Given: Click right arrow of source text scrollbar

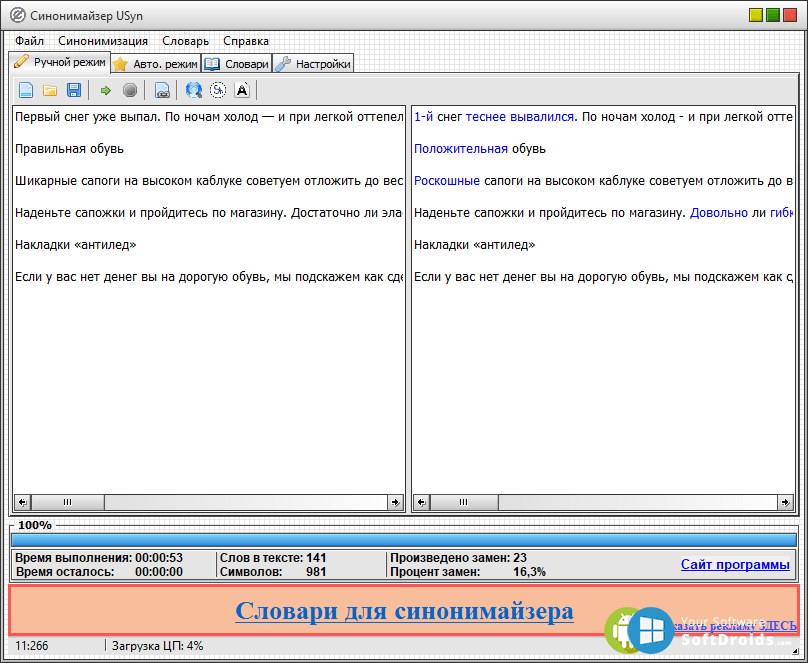Looking at the screenshot, I should [395, 502].
